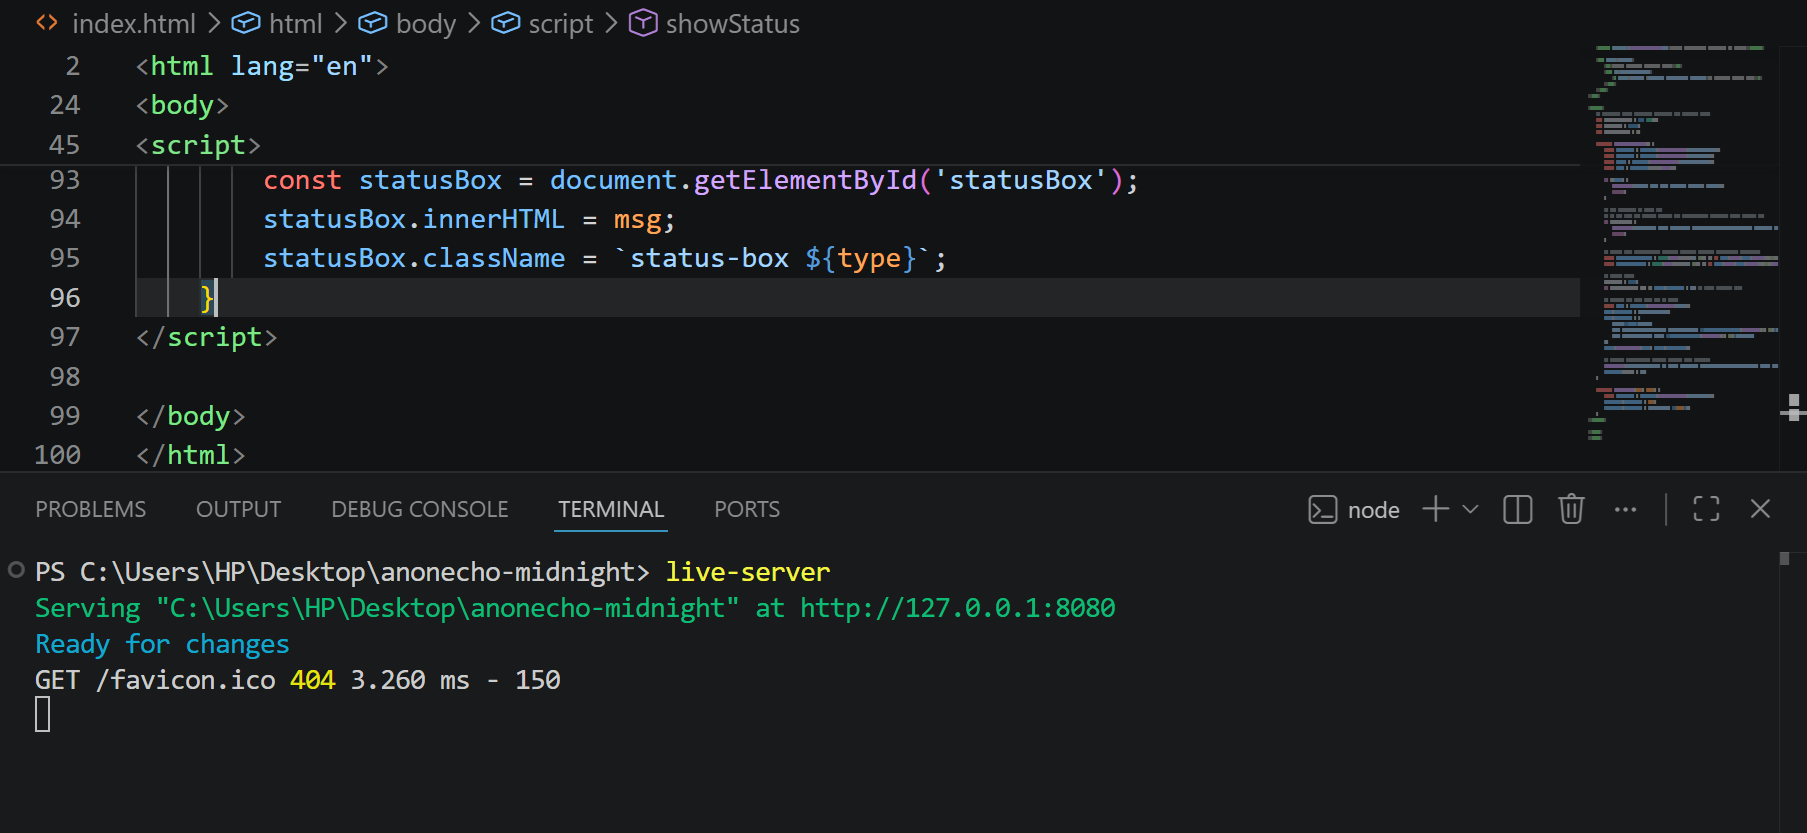Select the TERMINAL tab

pyautogui.click(x=611, y=509)
